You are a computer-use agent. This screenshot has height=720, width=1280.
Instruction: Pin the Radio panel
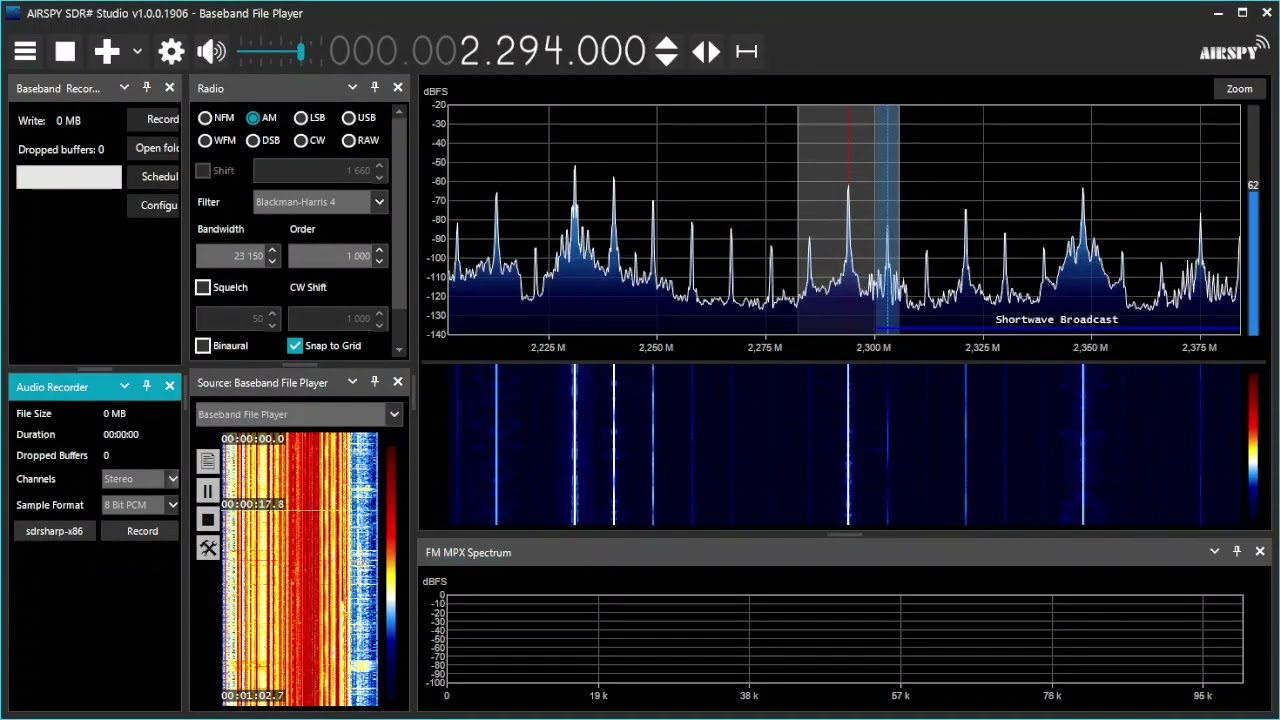point(375,88)
